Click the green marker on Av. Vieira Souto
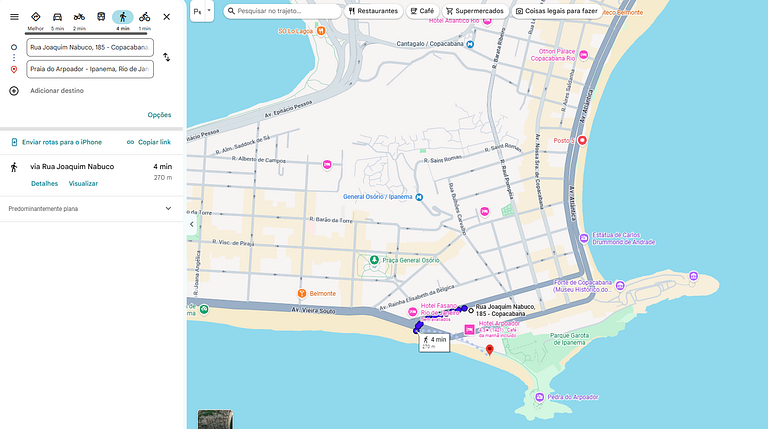768x429 pixels. click(204, 309)
